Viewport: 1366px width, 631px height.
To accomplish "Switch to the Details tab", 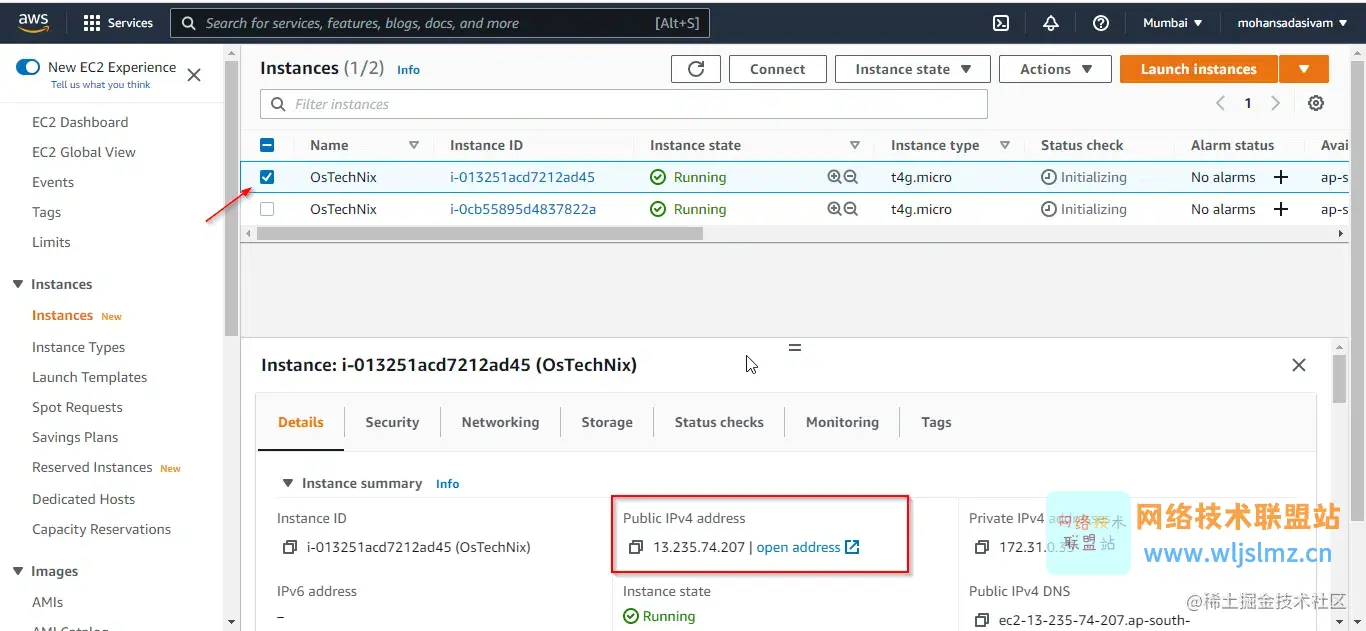I will pyautogui.click(x=301, y=422).
